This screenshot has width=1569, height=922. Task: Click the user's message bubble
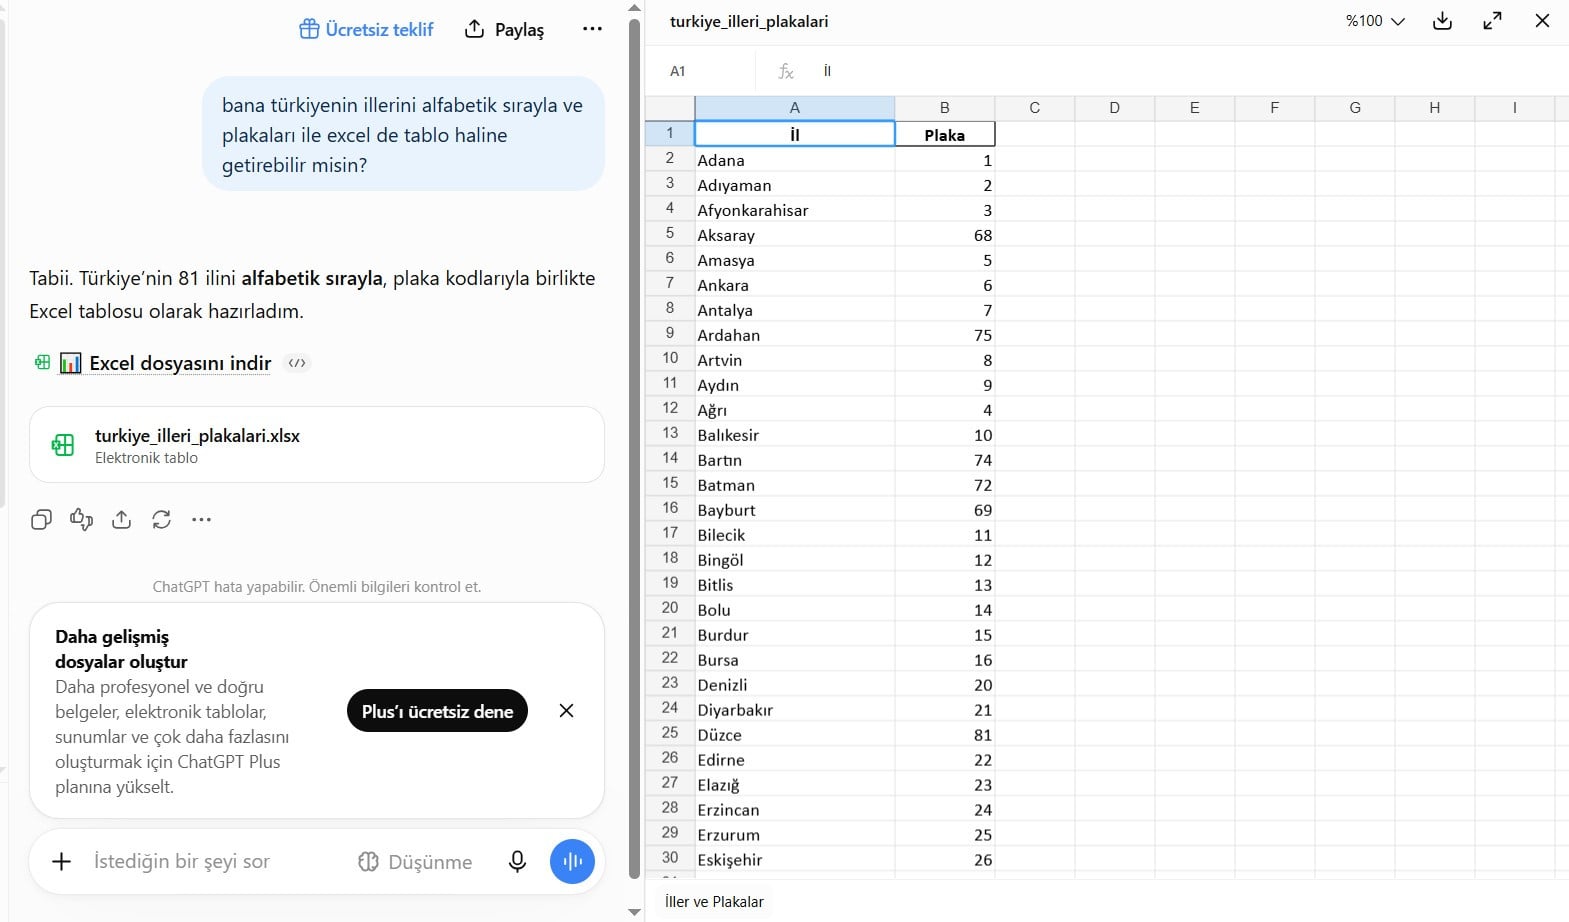[x=403, y=134]
